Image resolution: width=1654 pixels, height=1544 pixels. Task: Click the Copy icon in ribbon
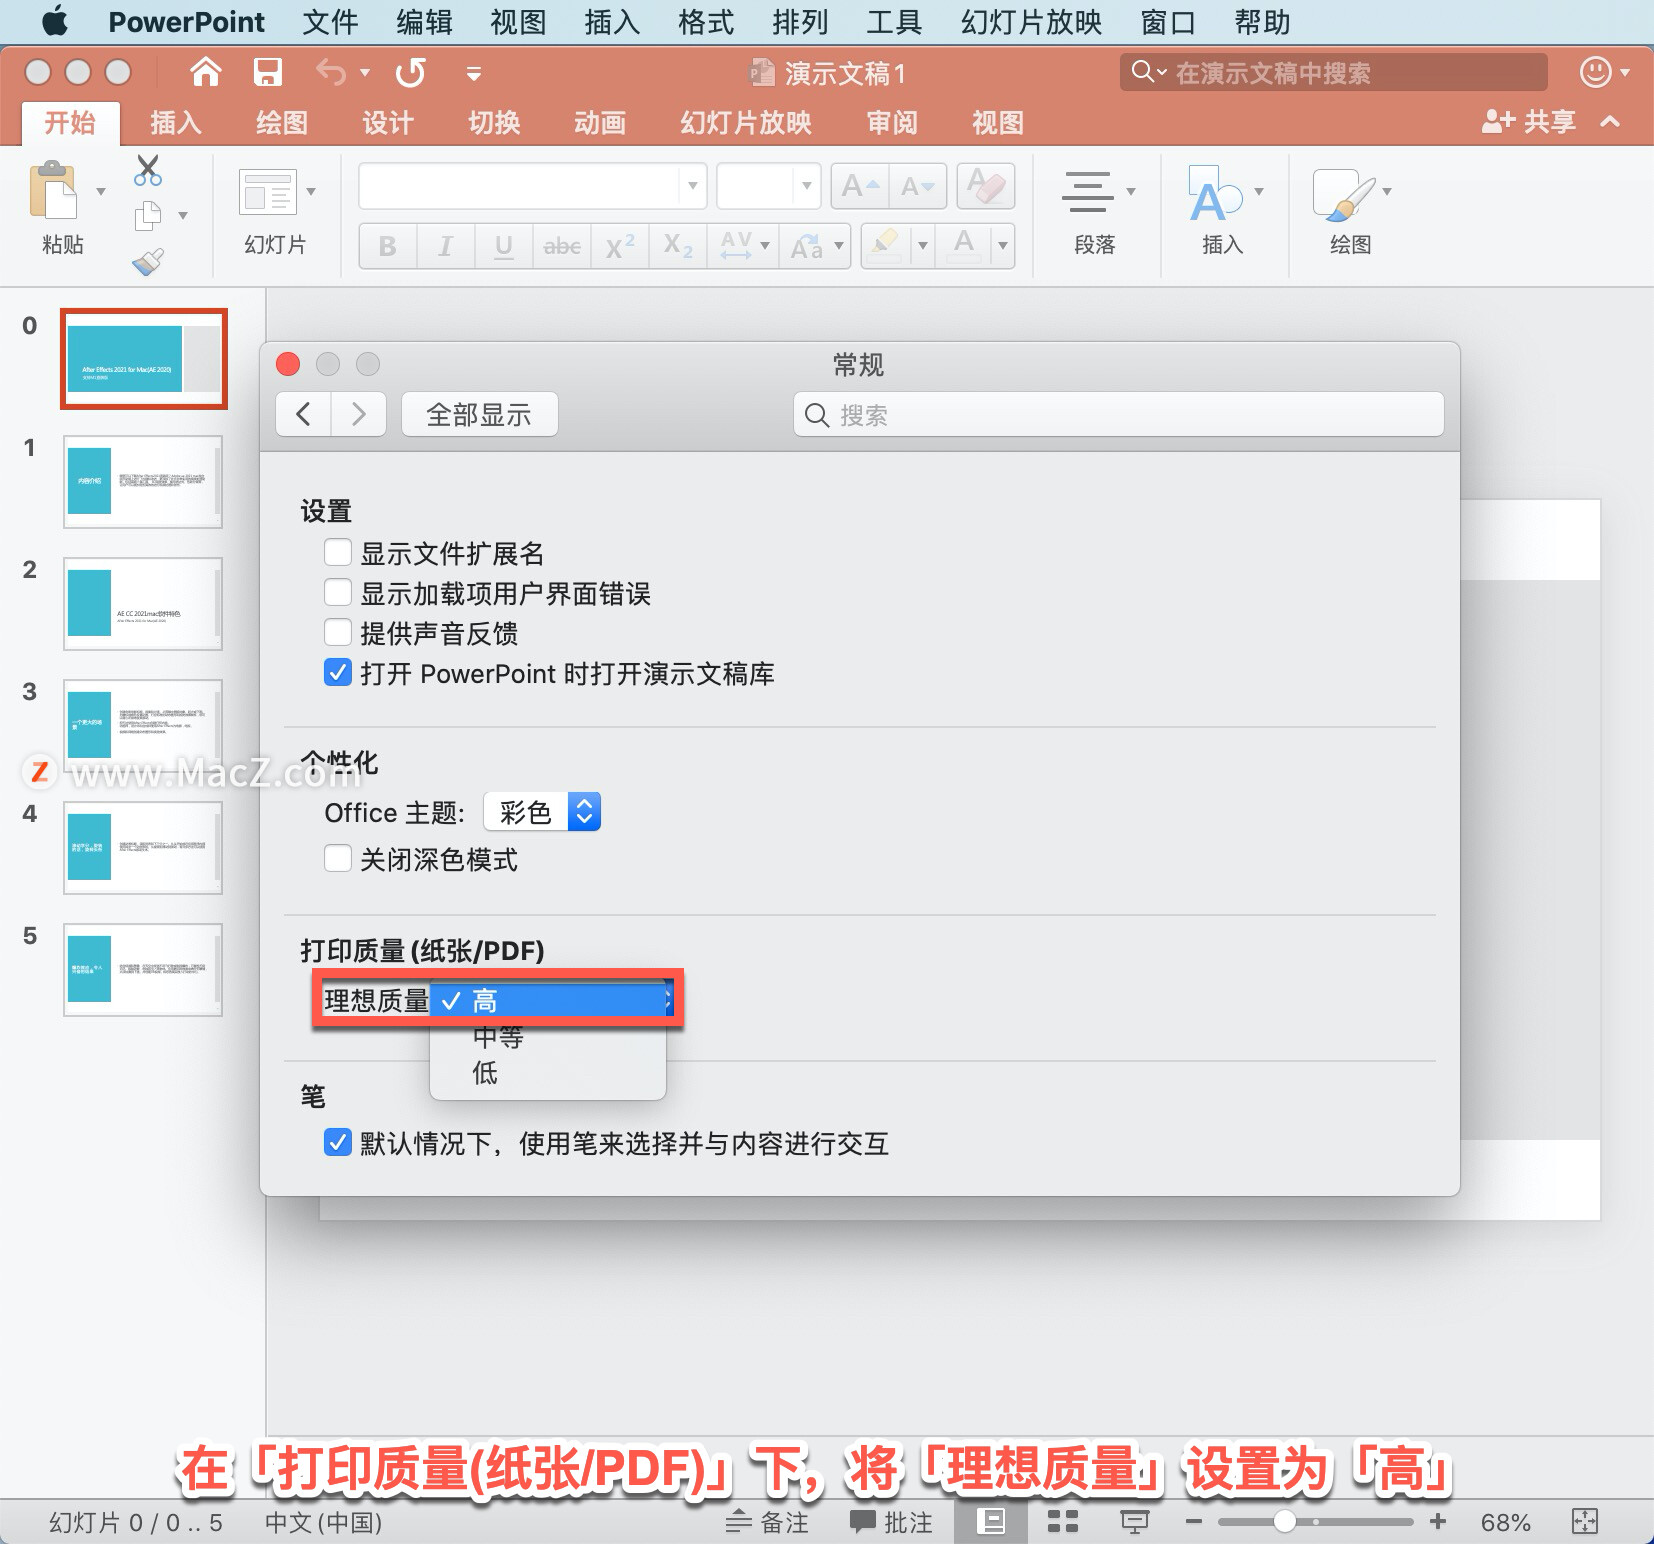[148, 215]
